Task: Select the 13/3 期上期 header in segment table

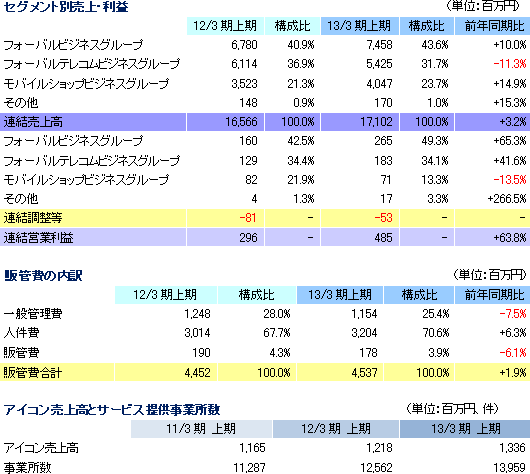Action: 360,26
